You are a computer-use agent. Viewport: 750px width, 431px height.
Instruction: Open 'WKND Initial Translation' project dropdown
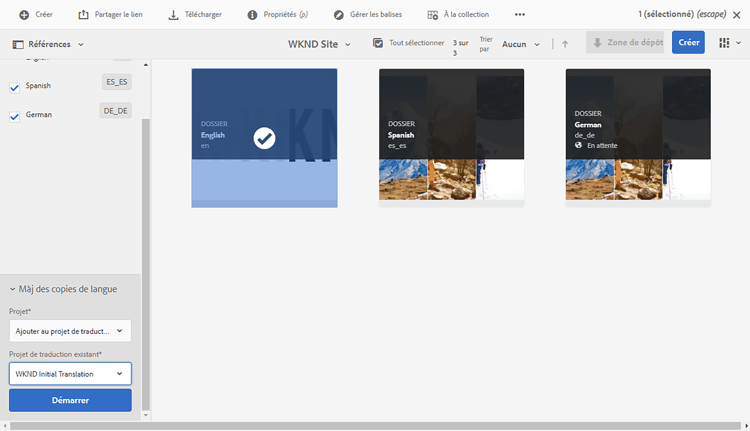tap(70, 374)
